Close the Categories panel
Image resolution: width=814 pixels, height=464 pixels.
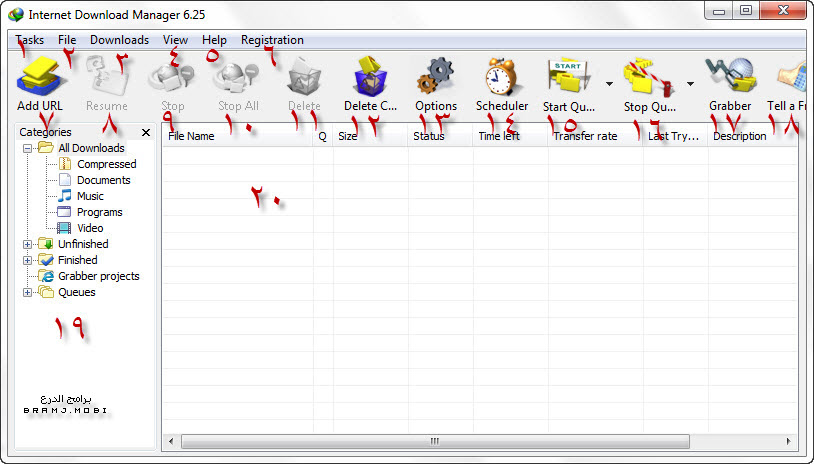145,132
